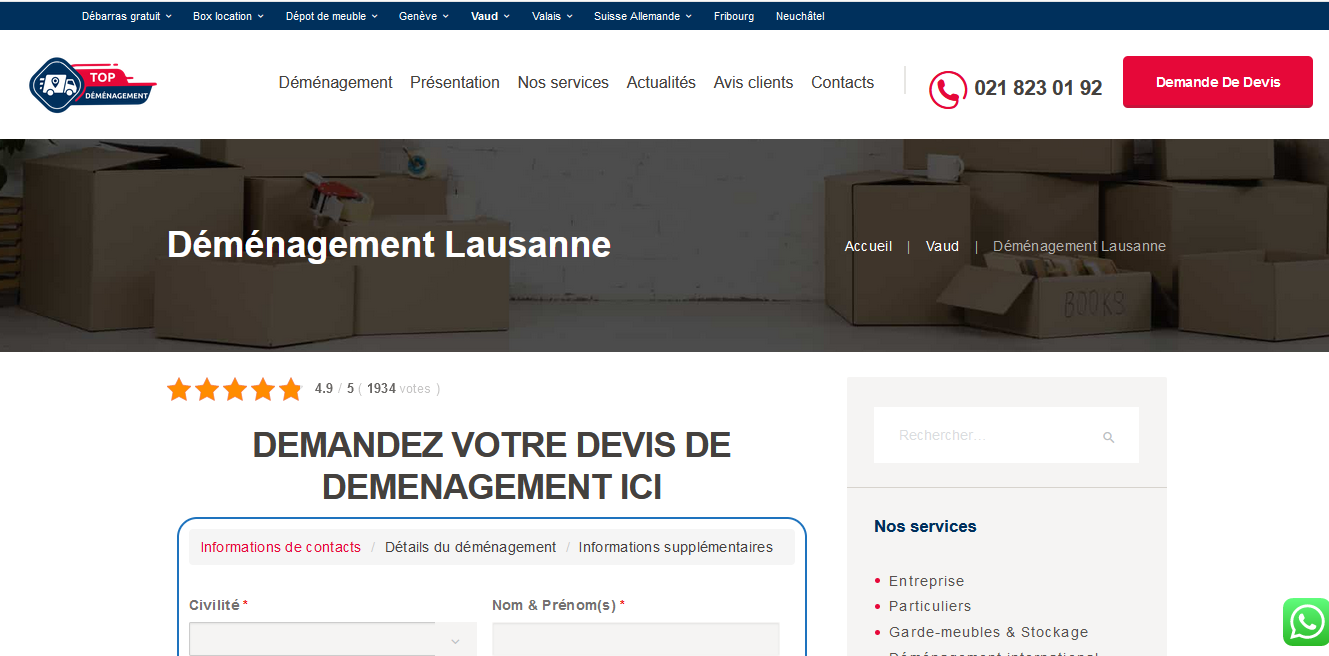Click the fifth rating star
This screenshot has width=1329, height=656.
291,389
